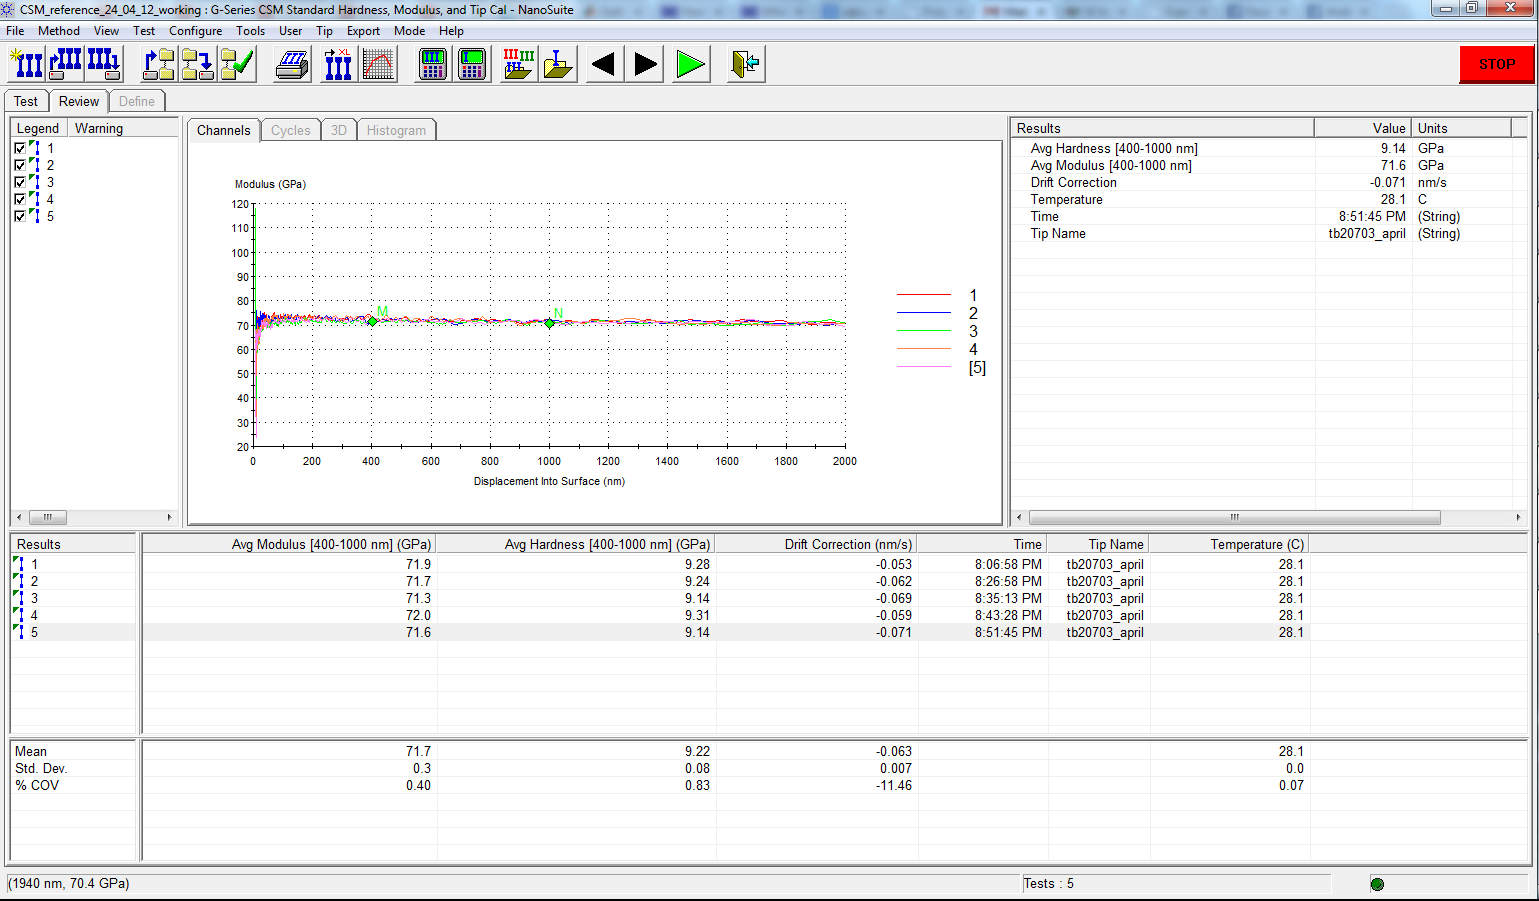This screenshot has width=1539, height=901.
Task: Export sample to Excel via XL icon
Action: tap(338, 65)
